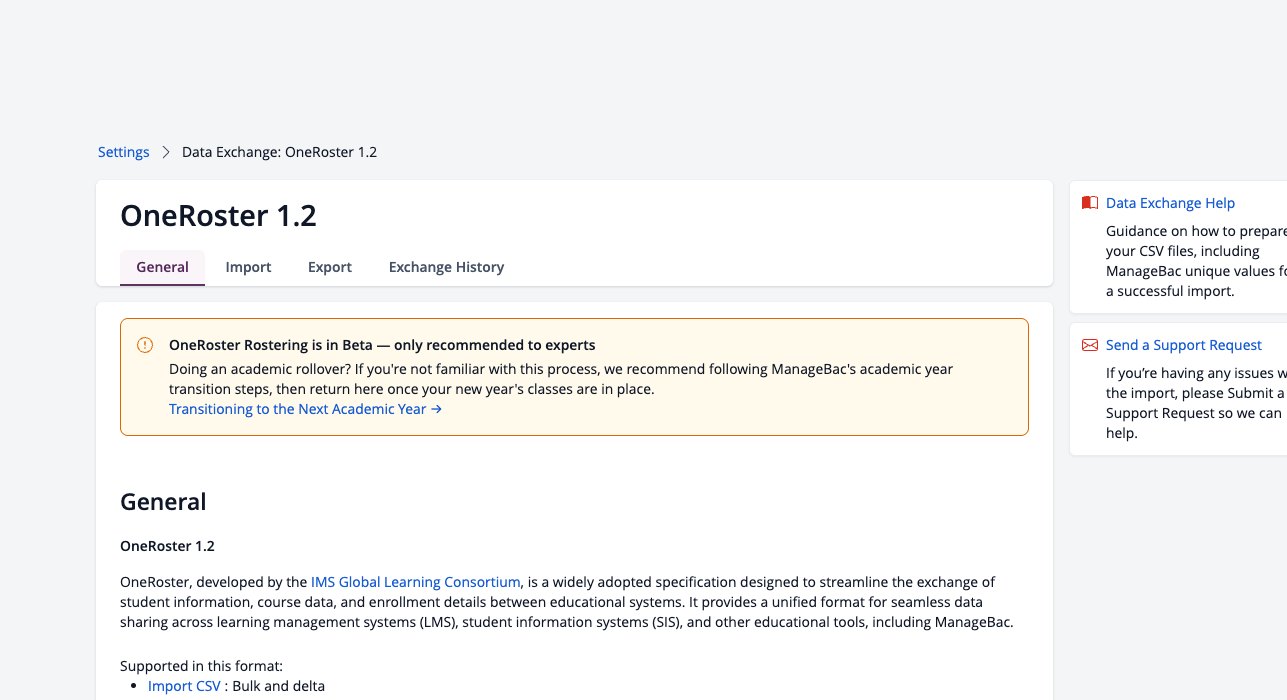The width and height of the screenshot is (1287, 700).
Task: Open the Import CSV link
Action: point(184,686)
